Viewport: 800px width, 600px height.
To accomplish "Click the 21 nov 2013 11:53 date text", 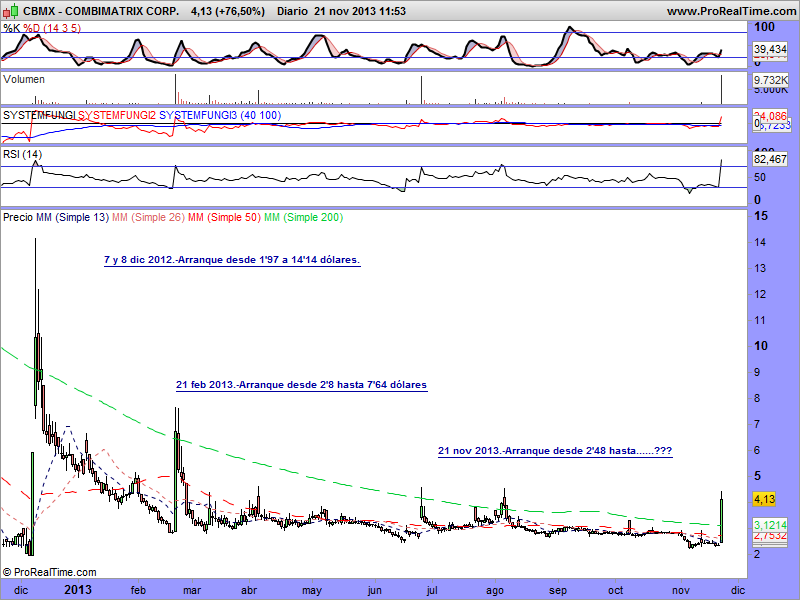I will coord(360,11).
